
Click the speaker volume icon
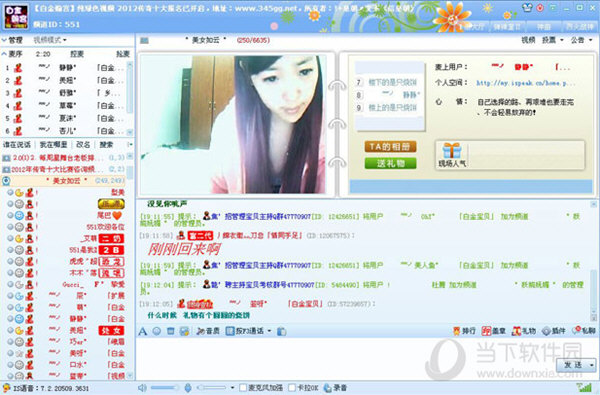coord(142,388)
